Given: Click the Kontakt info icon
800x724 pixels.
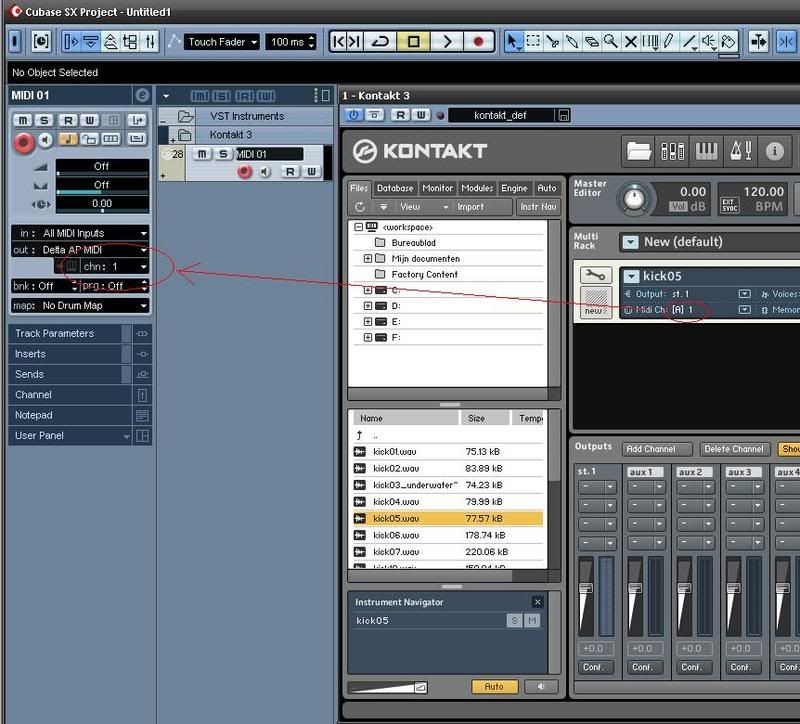Looking at the screenshot, I should click(x=774, y=151).
